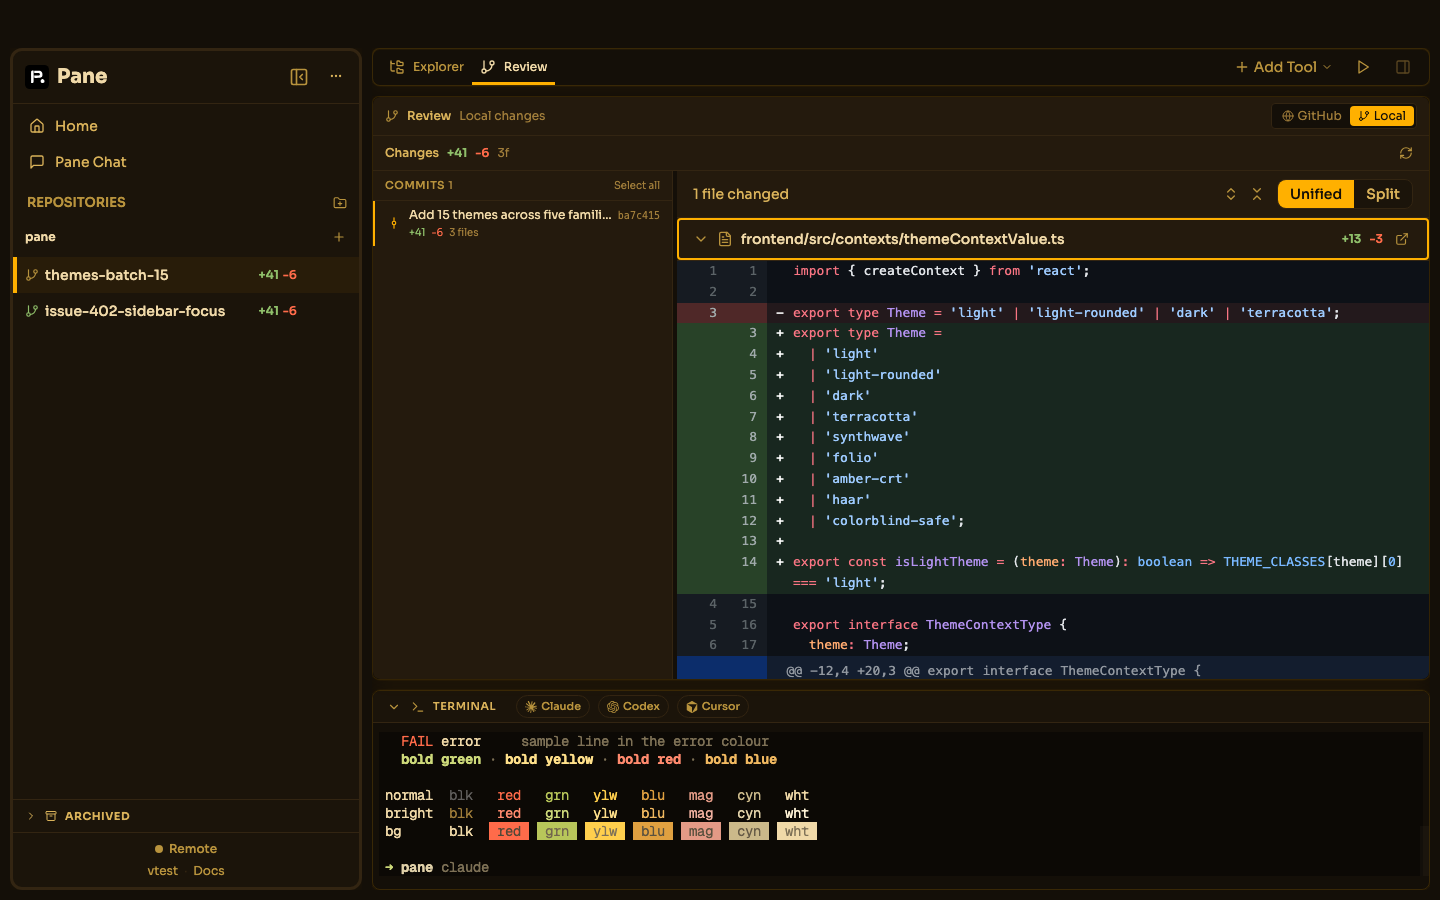
Task: Select issue-402-sidebar-focus branch
Action: point(186,311)
